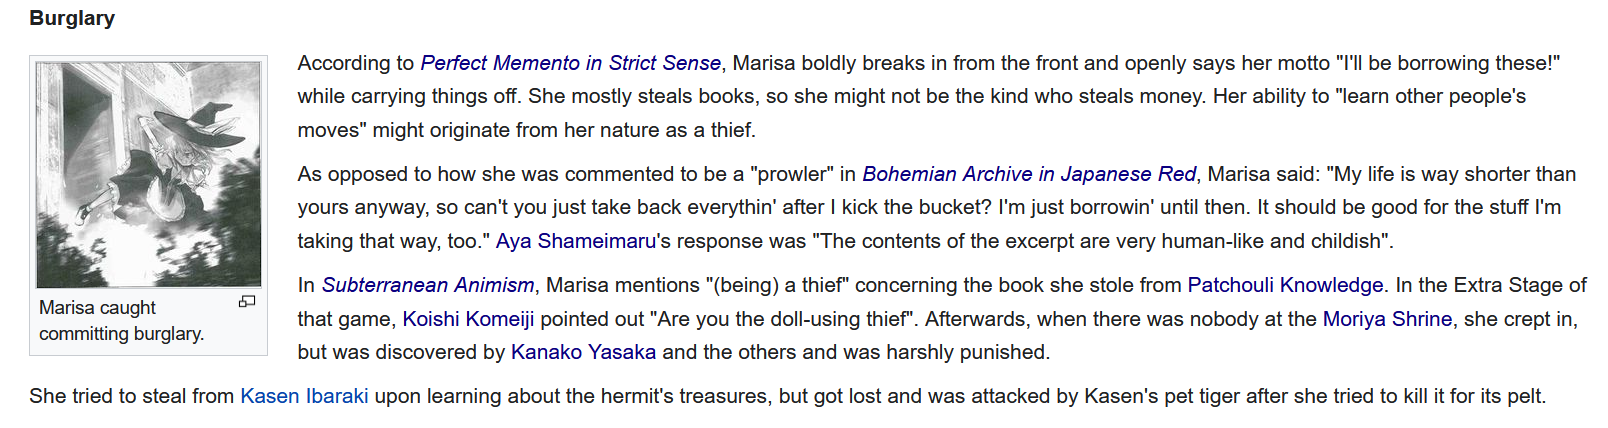
Task: Open the Marisa burglary thumbnail image
Action: (149, 175)
